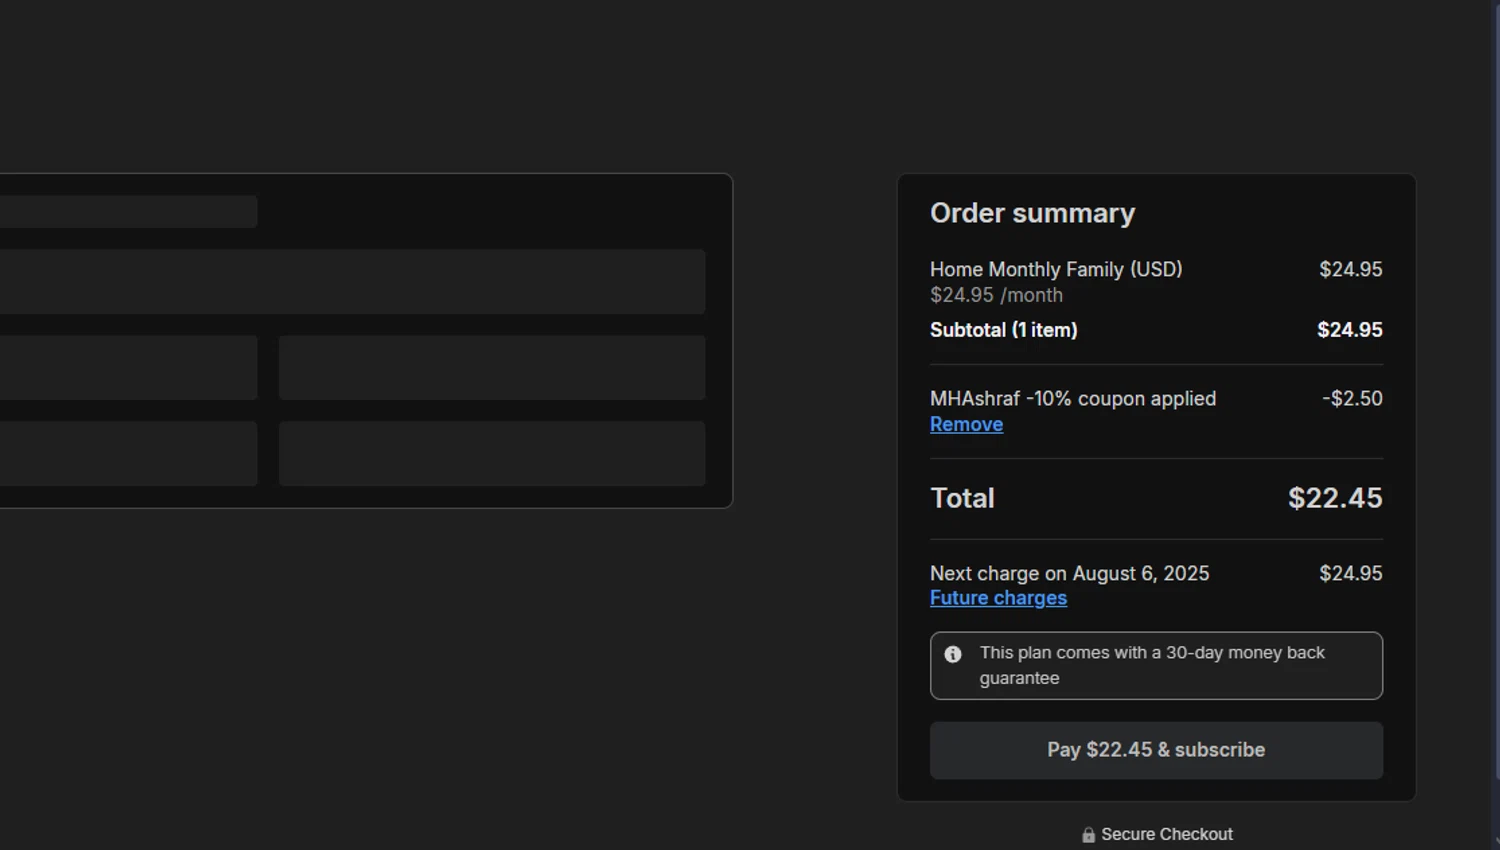Image resolution: width=1500 pixels, height=850 pixels.
Task: Click the middle-row left placeholder field
Action: (x=128, y=368)
